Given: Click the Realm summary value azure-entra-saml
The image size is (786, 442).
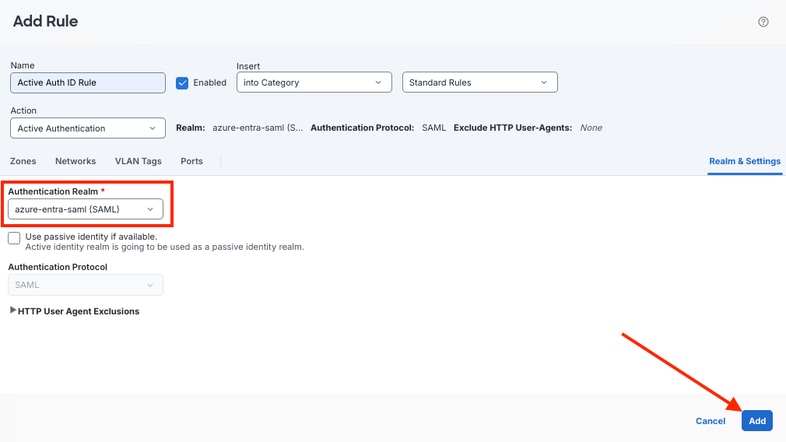Looking at the screenshot, I should [258, 128].
